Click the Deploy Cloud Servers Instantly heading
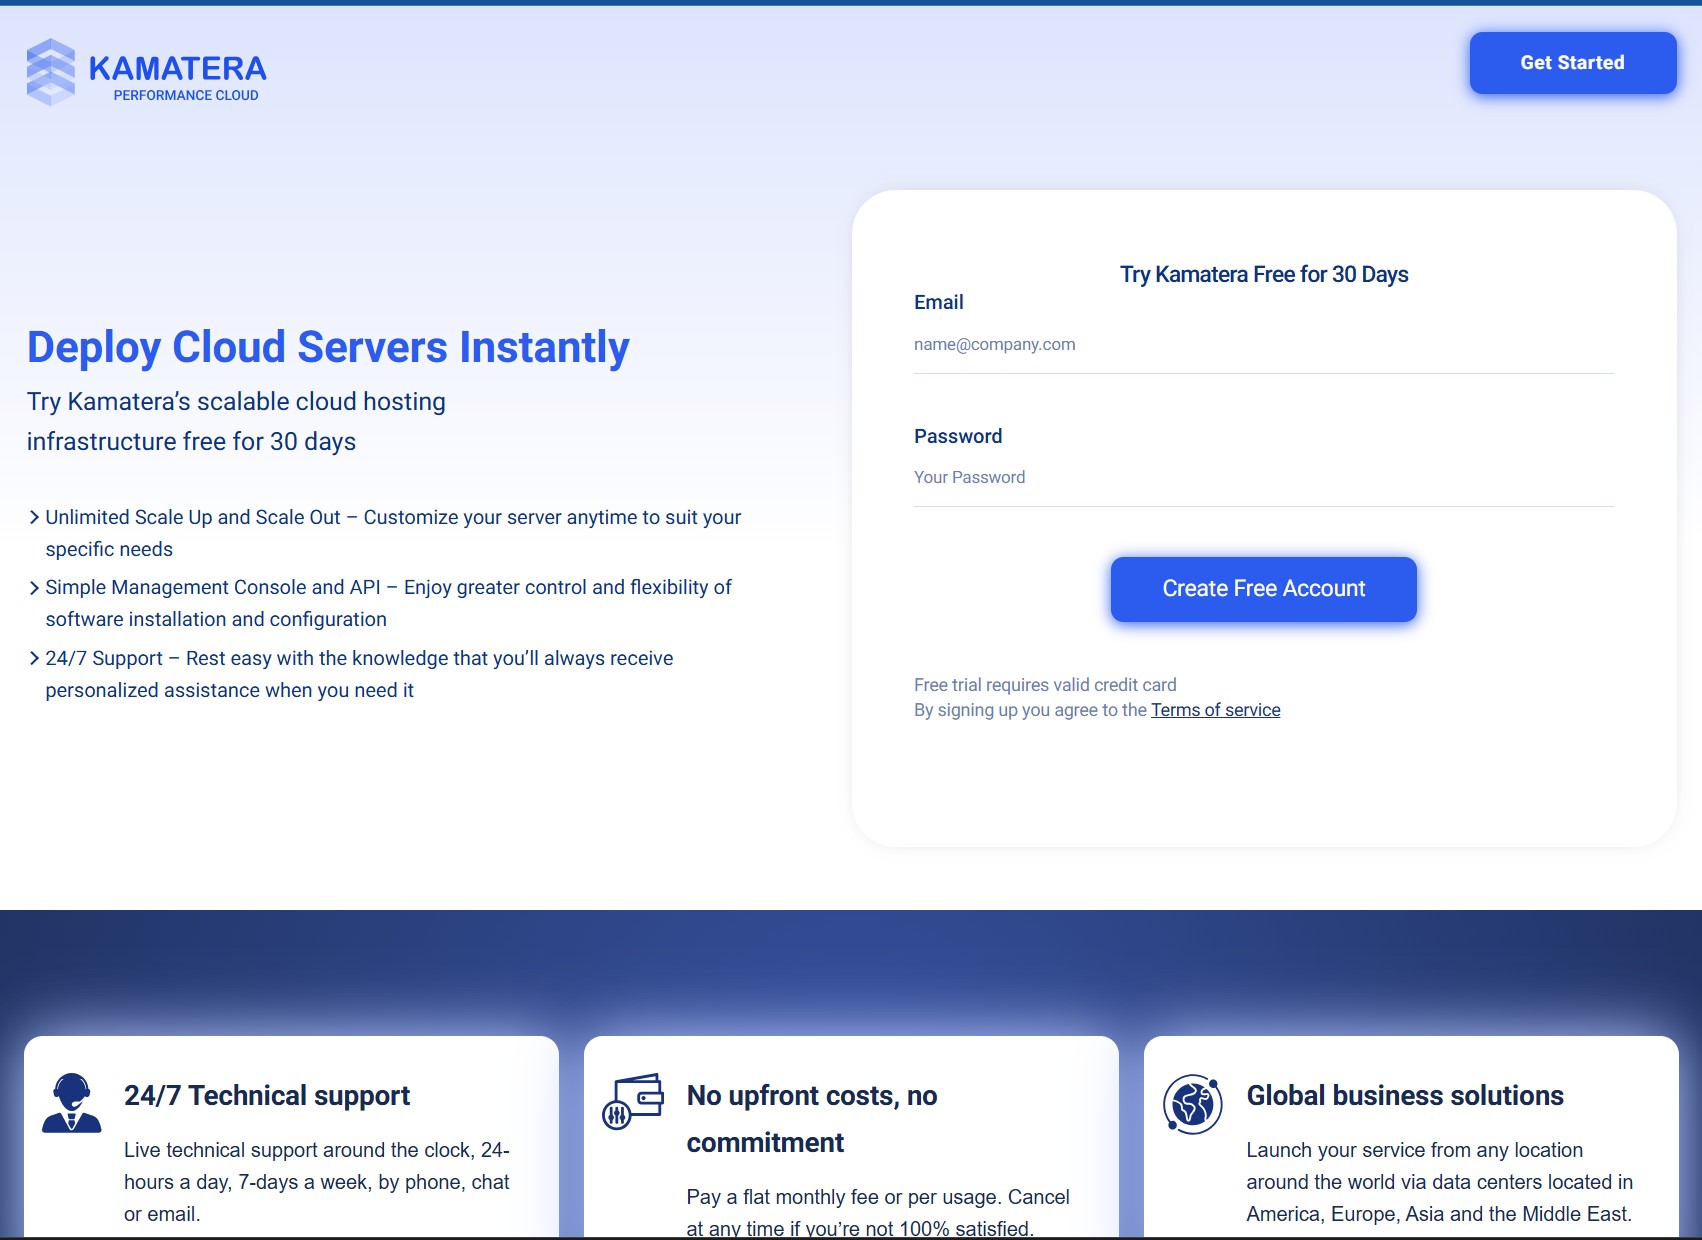Image resolution: width=1702 pixels, height=1240 pixels. click(x=328, y=347)
